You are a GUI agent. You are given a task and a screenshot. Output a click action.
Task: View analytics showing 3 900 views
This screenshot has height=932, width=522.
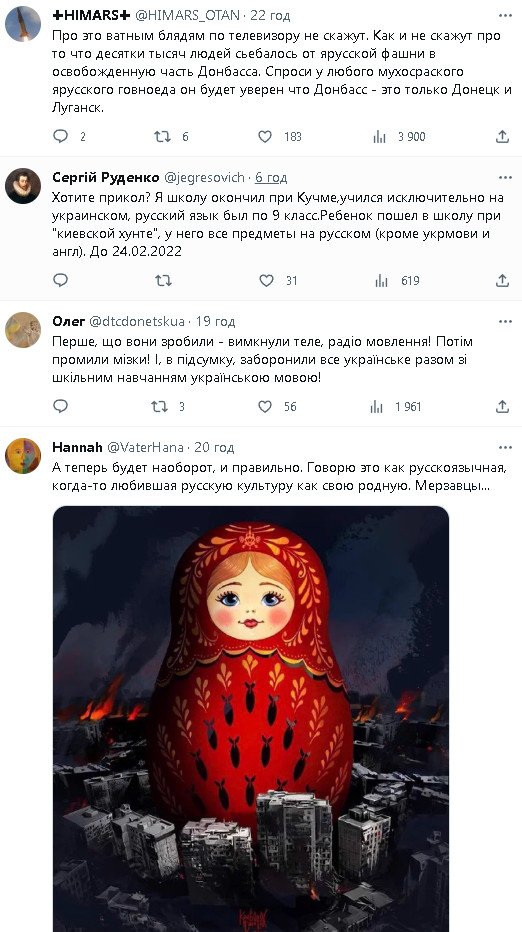tap(399, 137)
